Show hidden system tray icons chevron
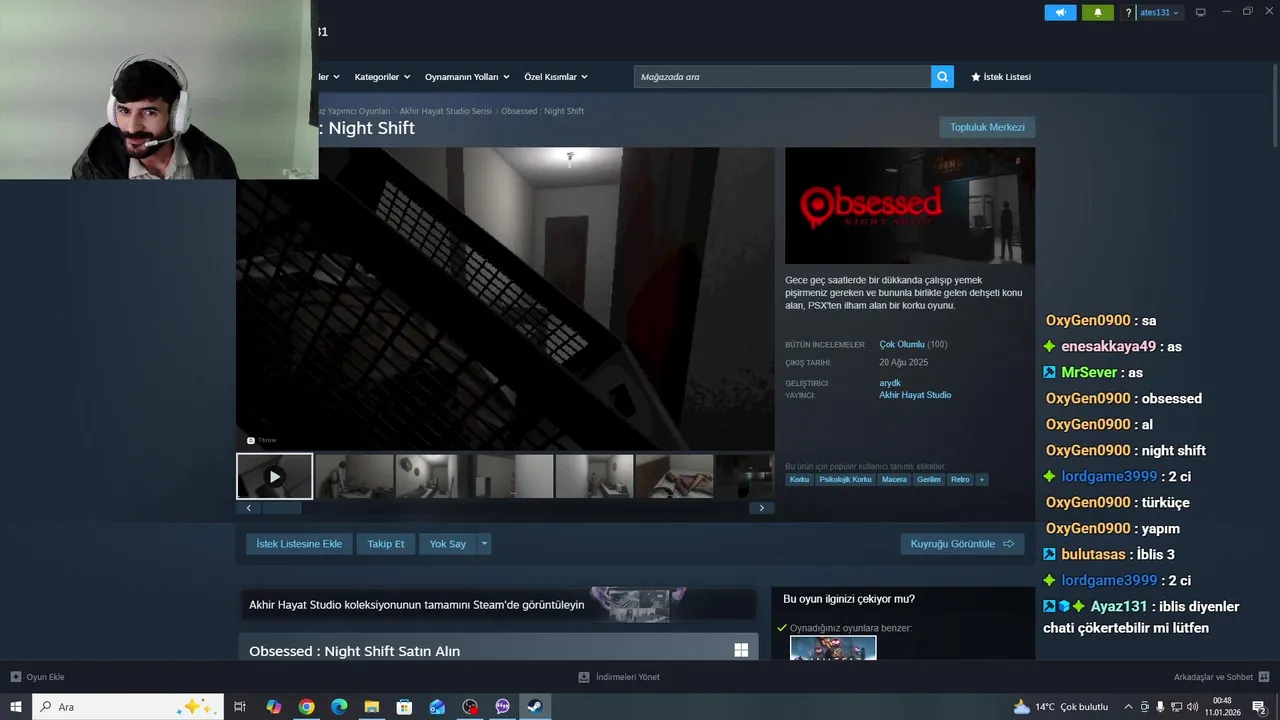 point(1129,707)
